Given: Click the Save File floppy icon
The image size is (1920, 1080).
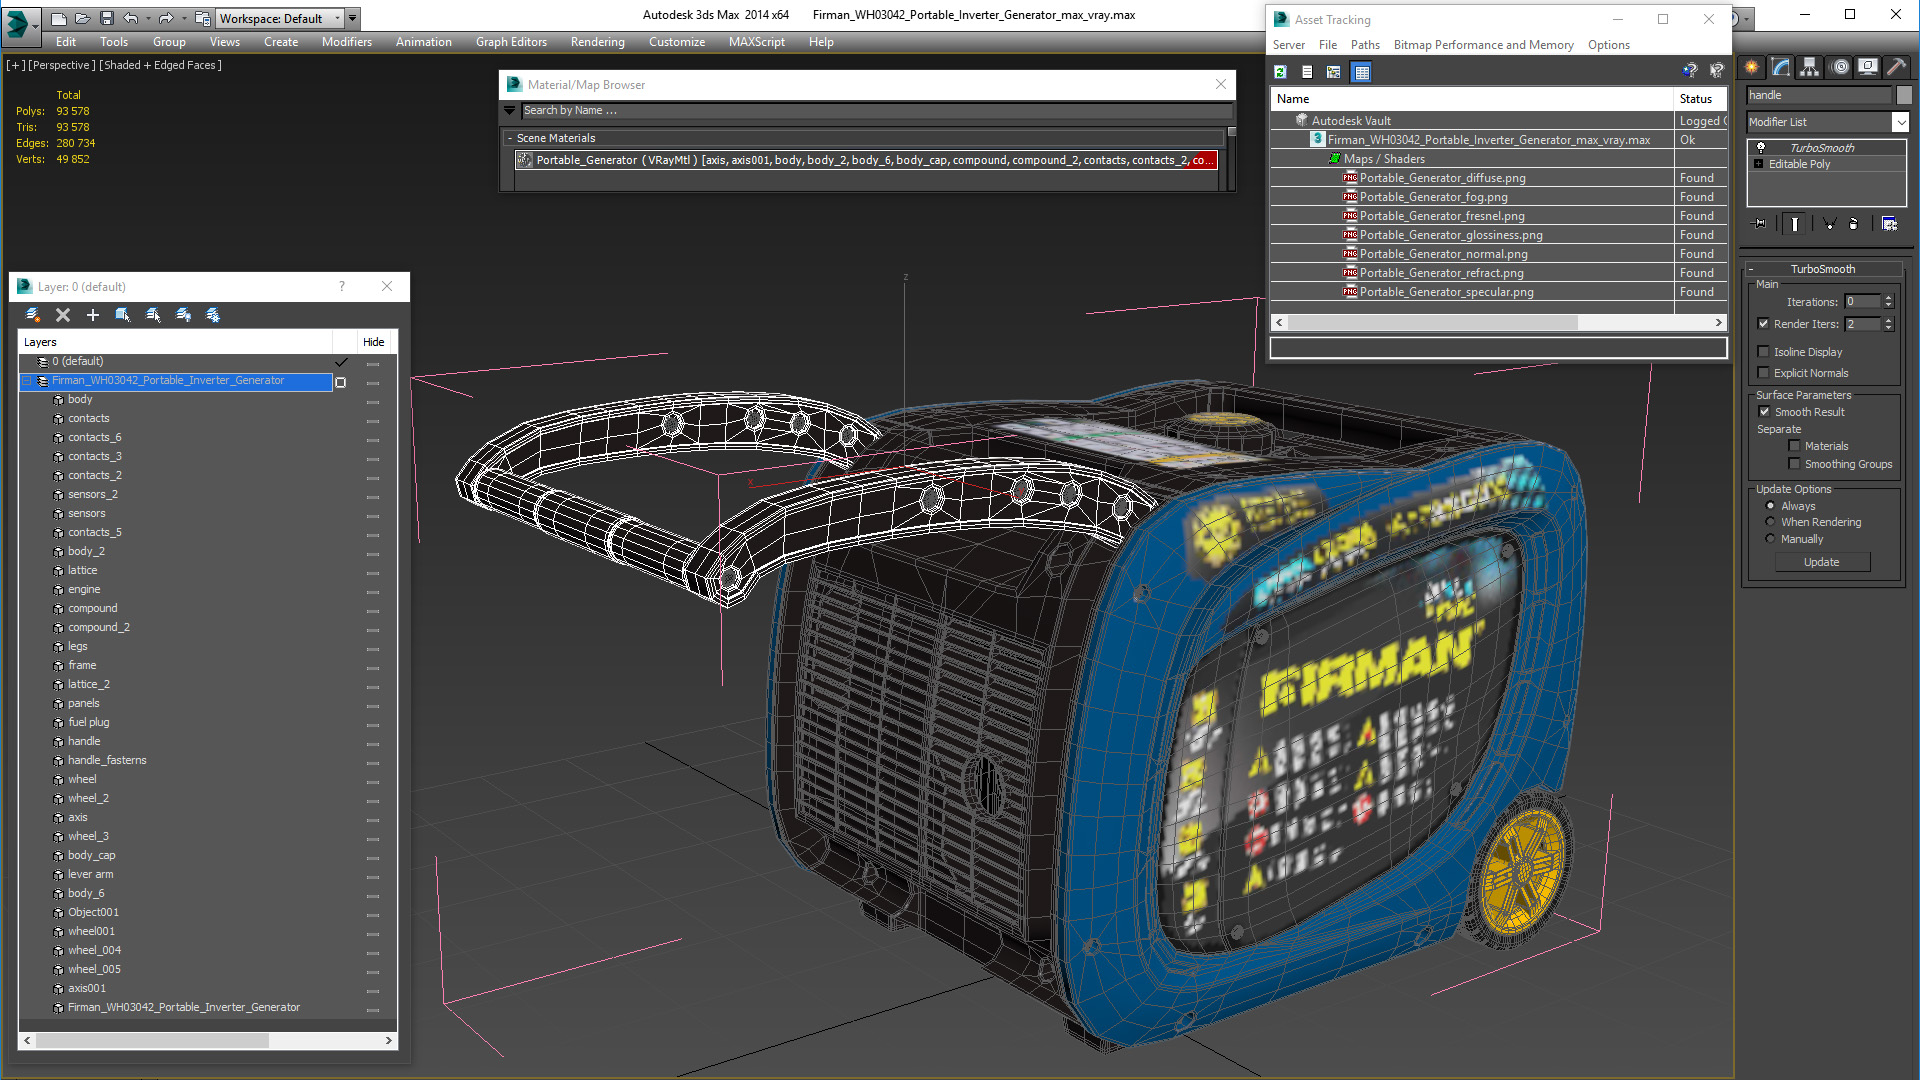Looking at the screenshot, I should tap(106, 18).
